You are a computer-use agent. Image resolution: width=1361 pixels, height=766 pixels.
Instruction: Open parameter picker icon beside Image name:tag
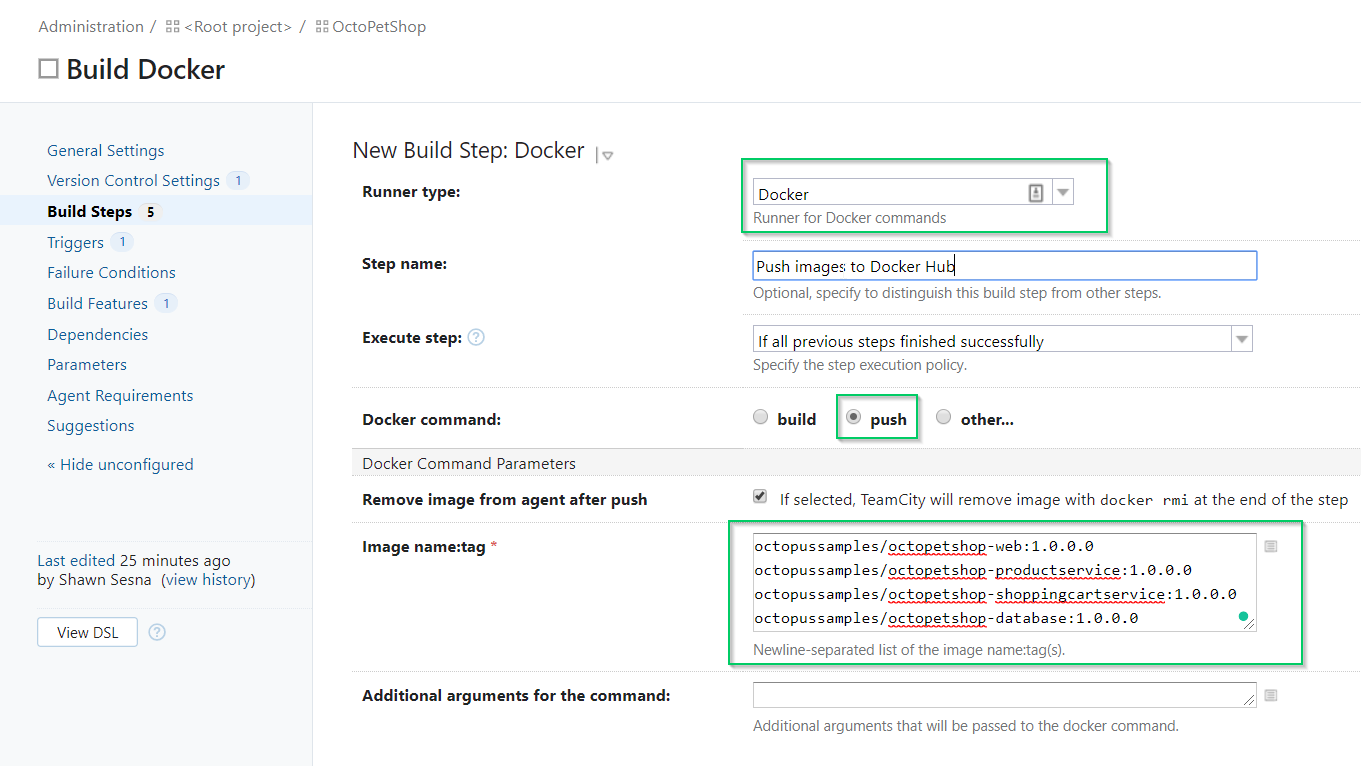1271,546
